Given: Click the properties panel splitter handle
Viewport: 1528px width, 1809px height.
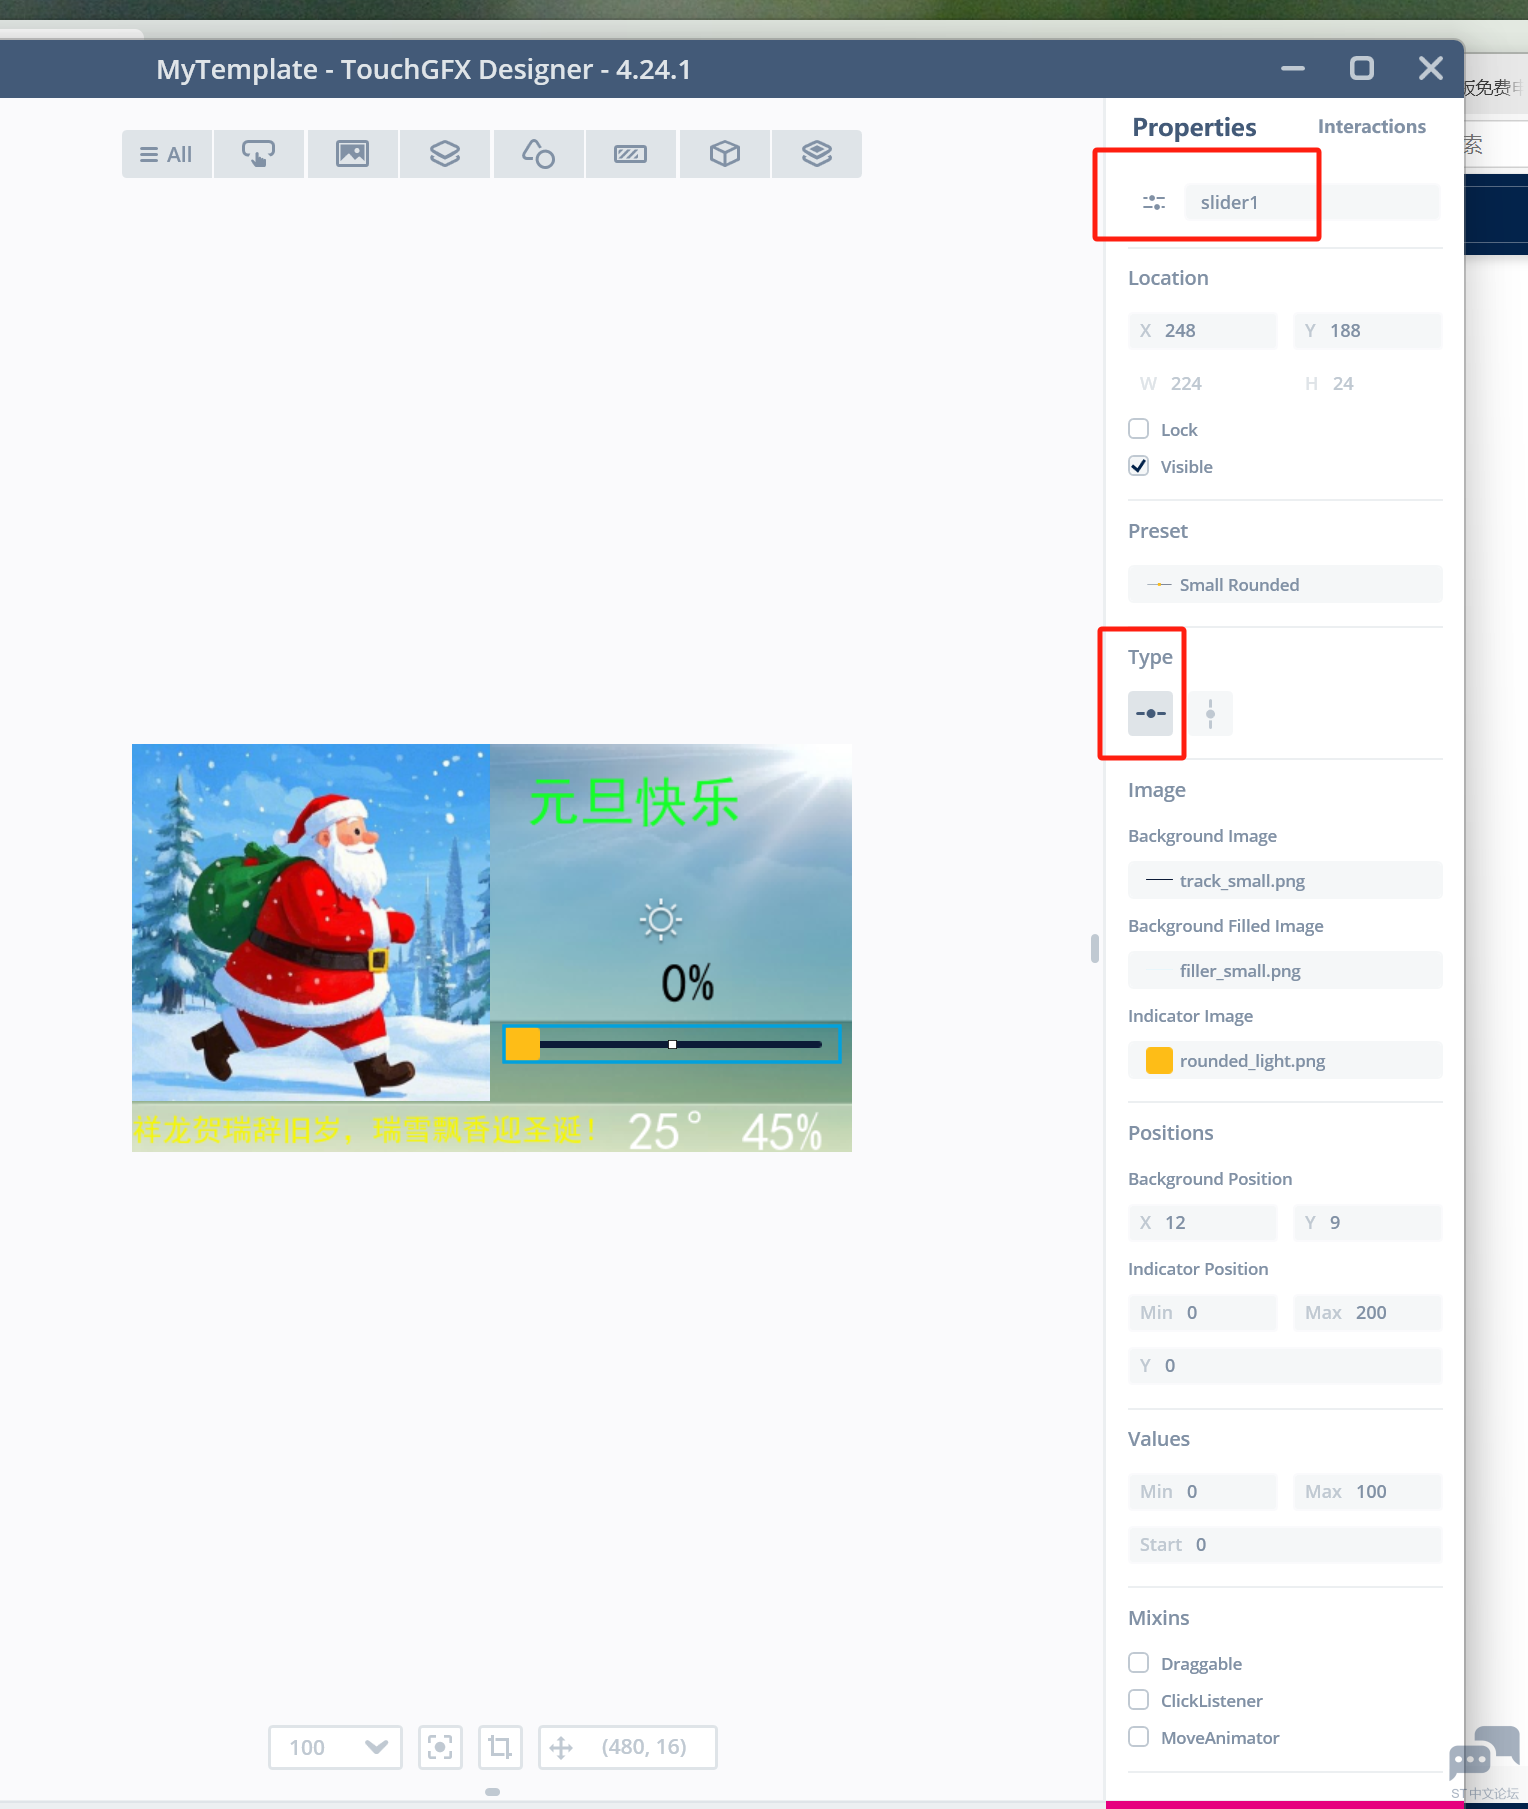Looking at the screenshot, I should tap(1095, 948).
